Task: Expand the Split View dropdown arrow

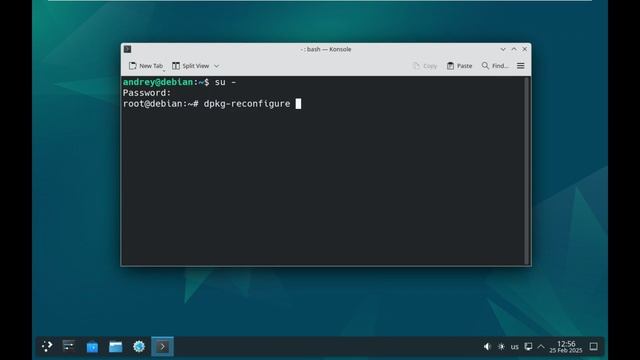Action: (x=217, y=66)
